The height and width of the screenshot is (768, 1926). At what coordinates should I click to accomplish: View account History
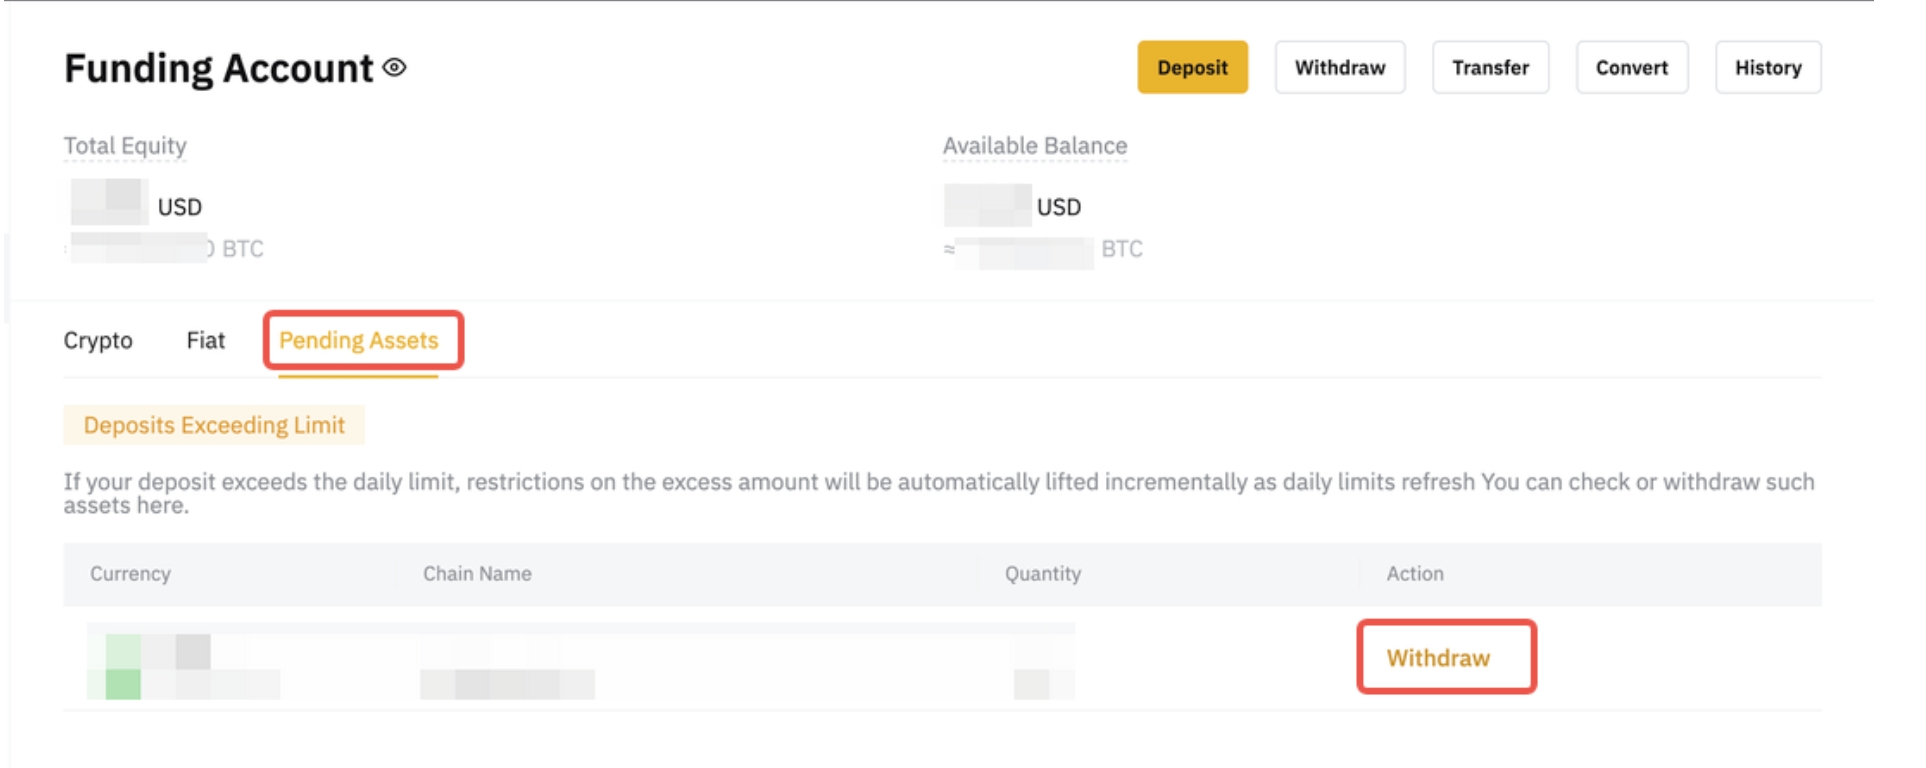1768,68
